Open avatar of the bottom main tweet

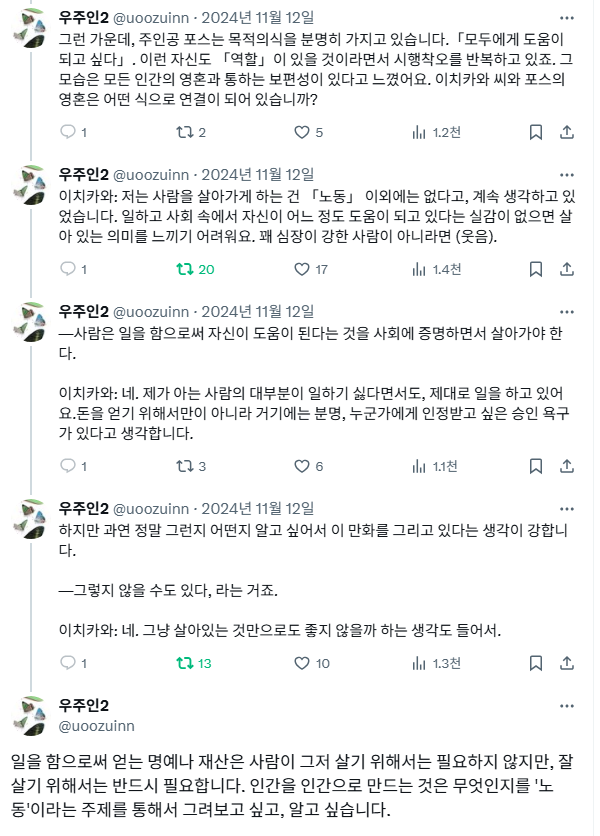tap(30, 716)
